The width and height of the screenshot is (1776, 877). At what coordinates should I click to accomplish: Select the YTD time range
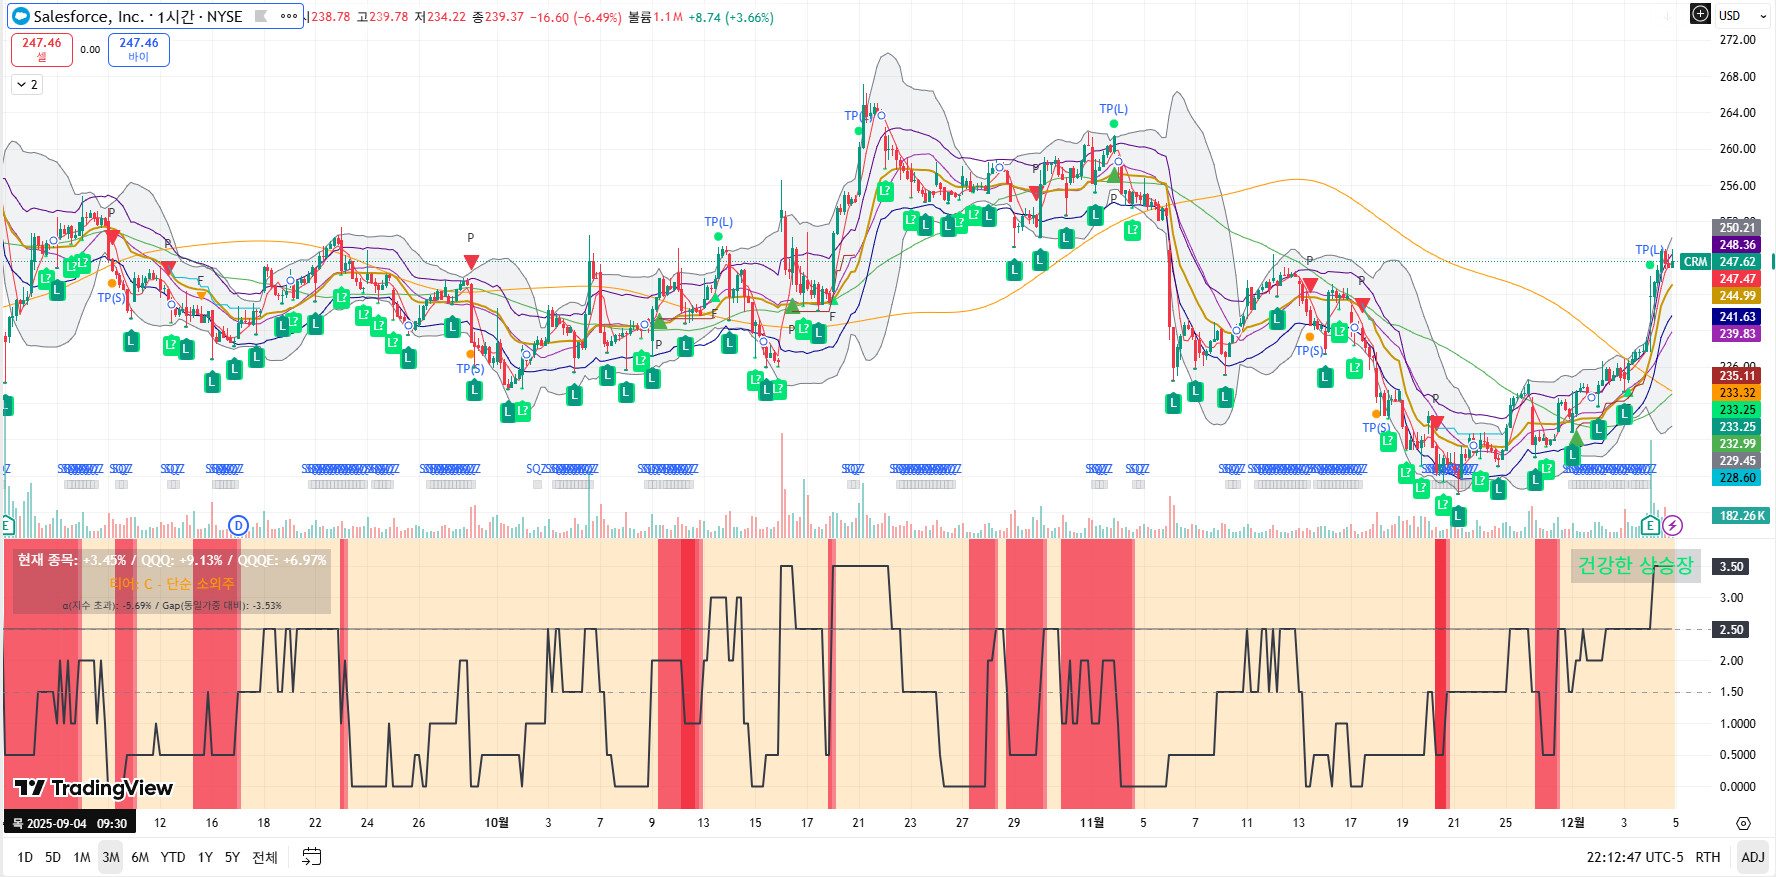[173, 857]
